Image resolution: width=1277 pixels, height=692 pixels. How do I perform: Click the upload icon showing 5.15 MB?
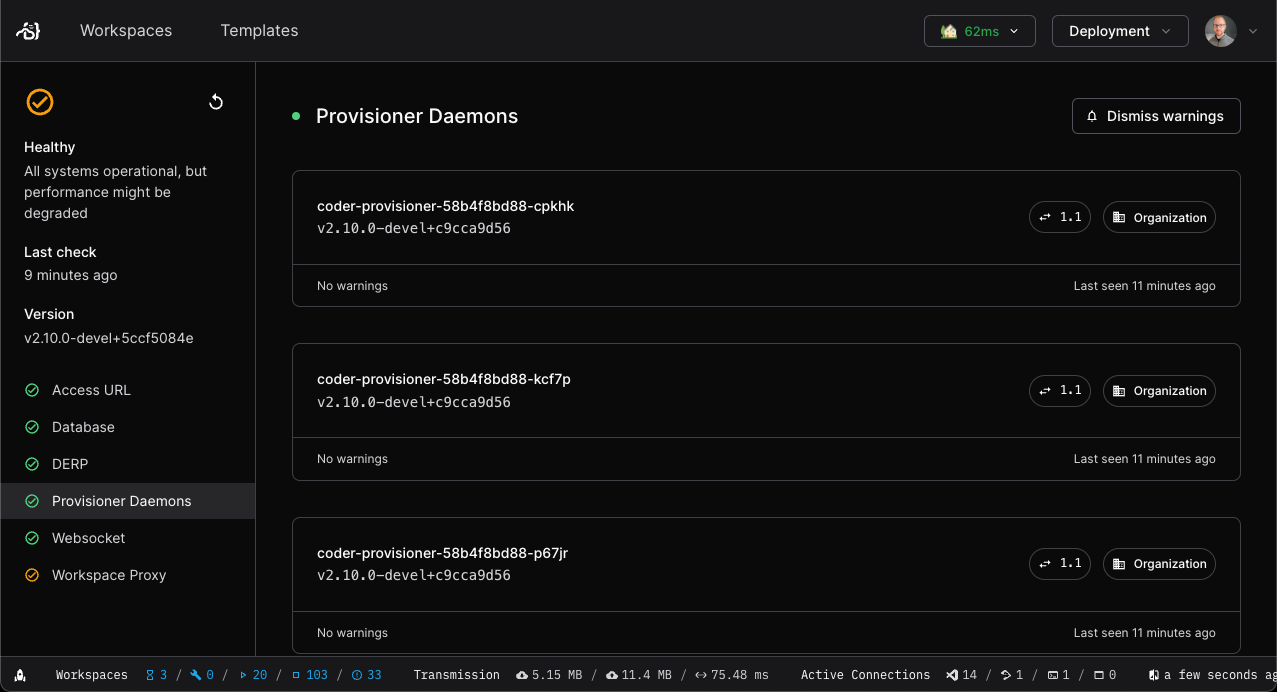tap(523, 674)
